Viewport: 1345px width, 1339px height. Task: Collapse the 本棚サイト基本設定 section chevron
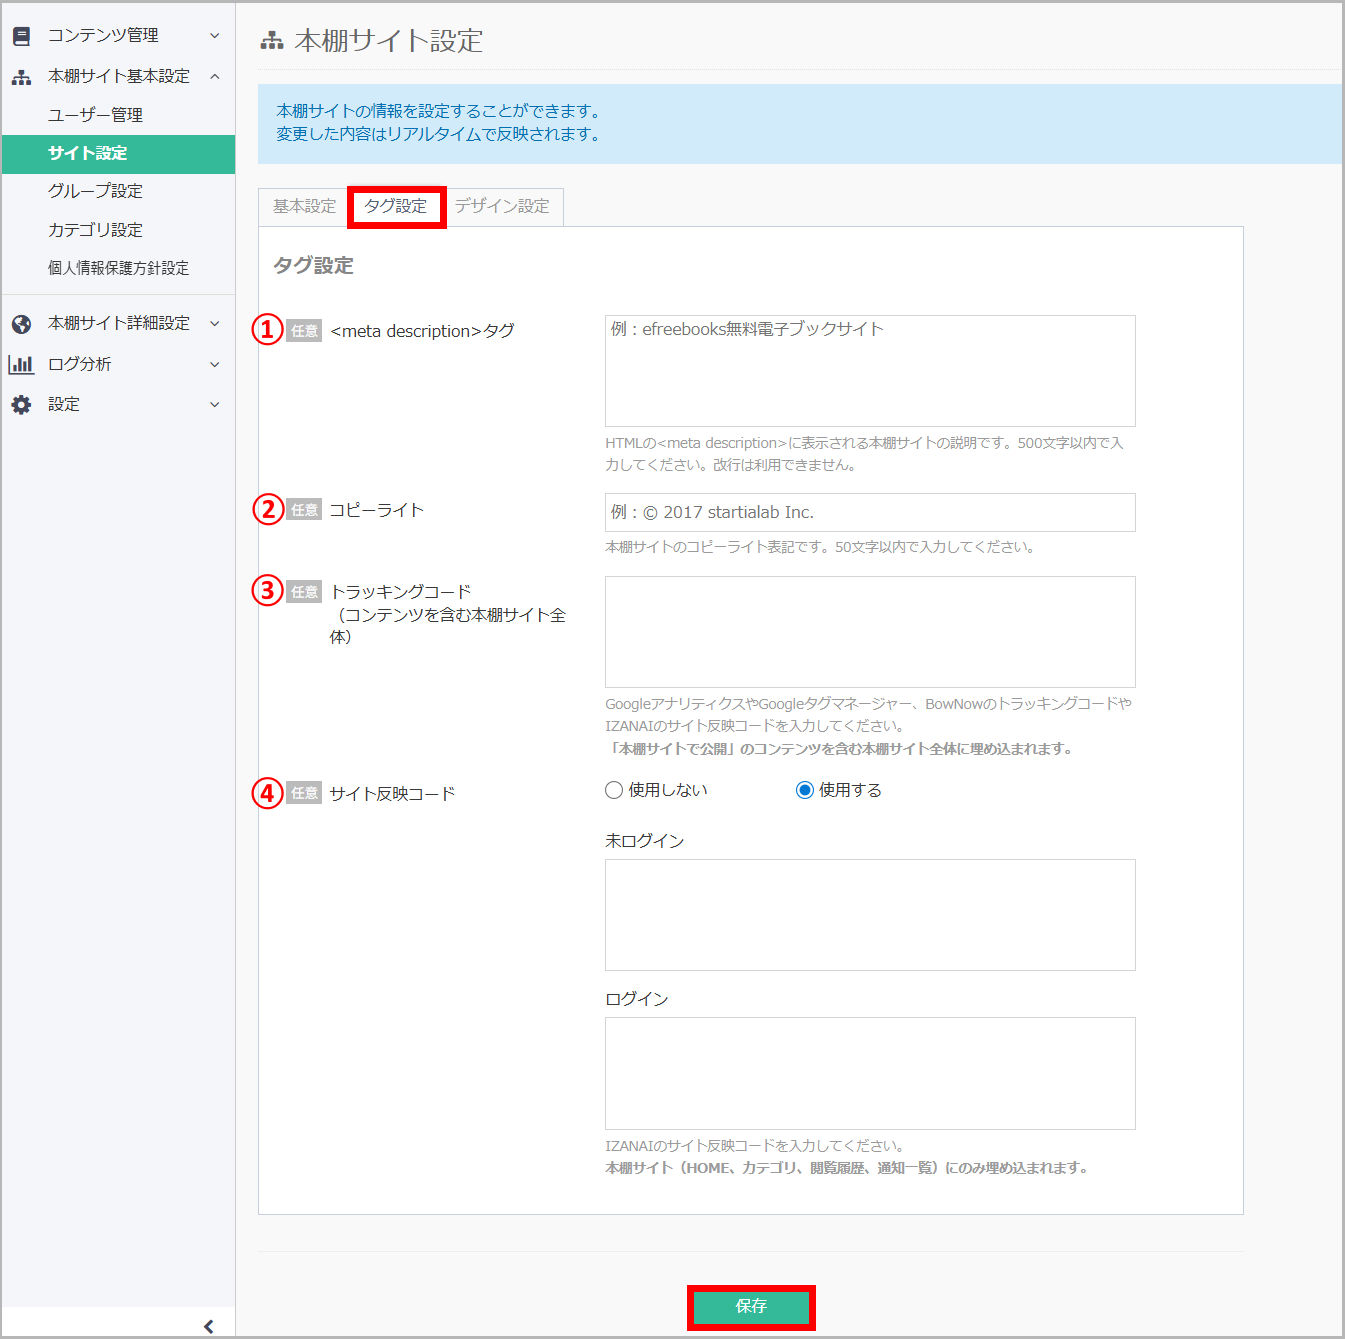[214, 77]
